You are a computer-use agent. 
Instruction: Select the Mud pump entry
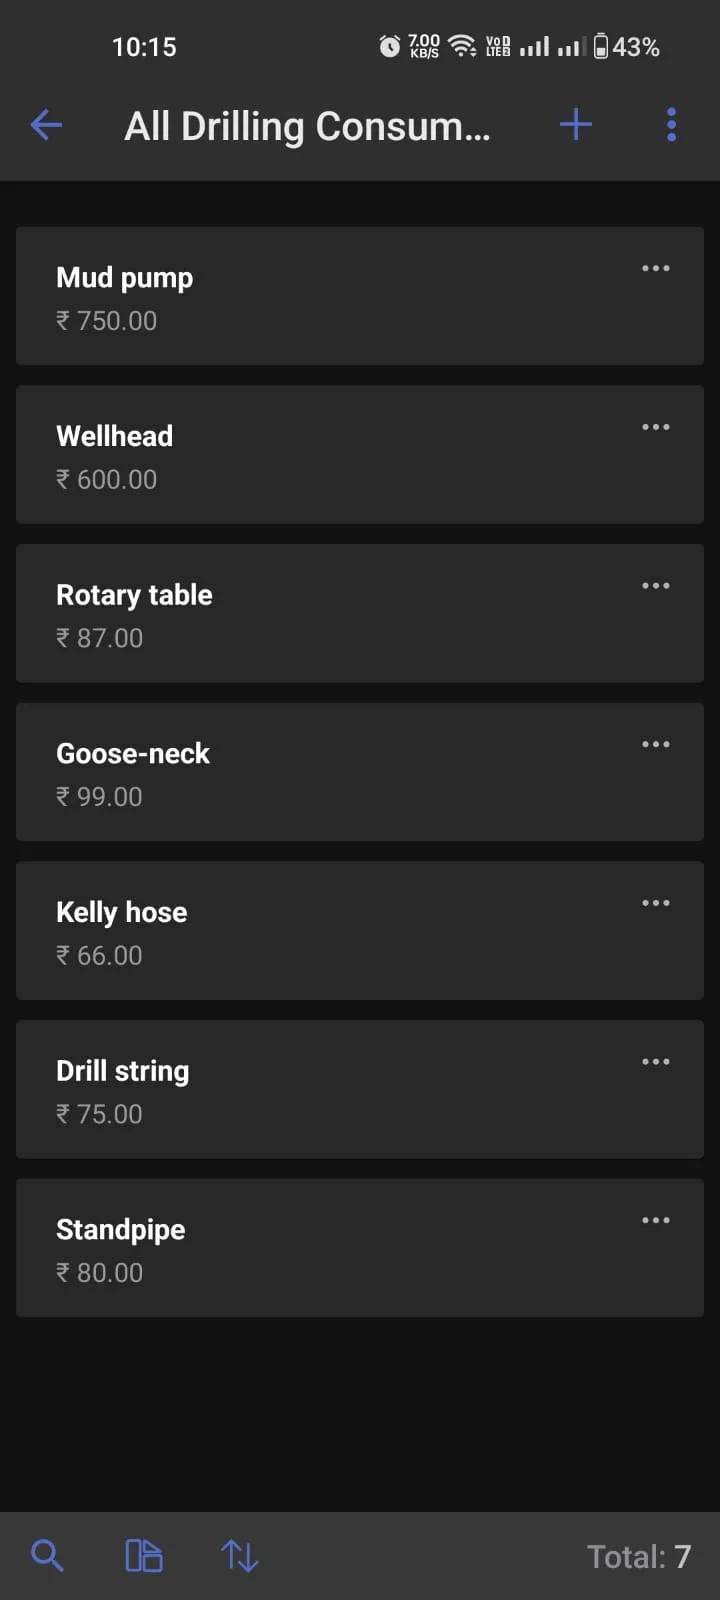pos(360,296)
